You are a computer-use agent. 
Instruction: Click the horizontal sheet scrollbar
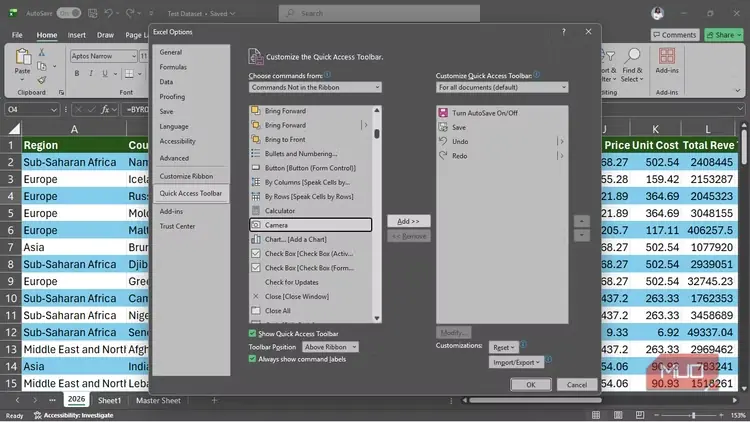(535, 400)
